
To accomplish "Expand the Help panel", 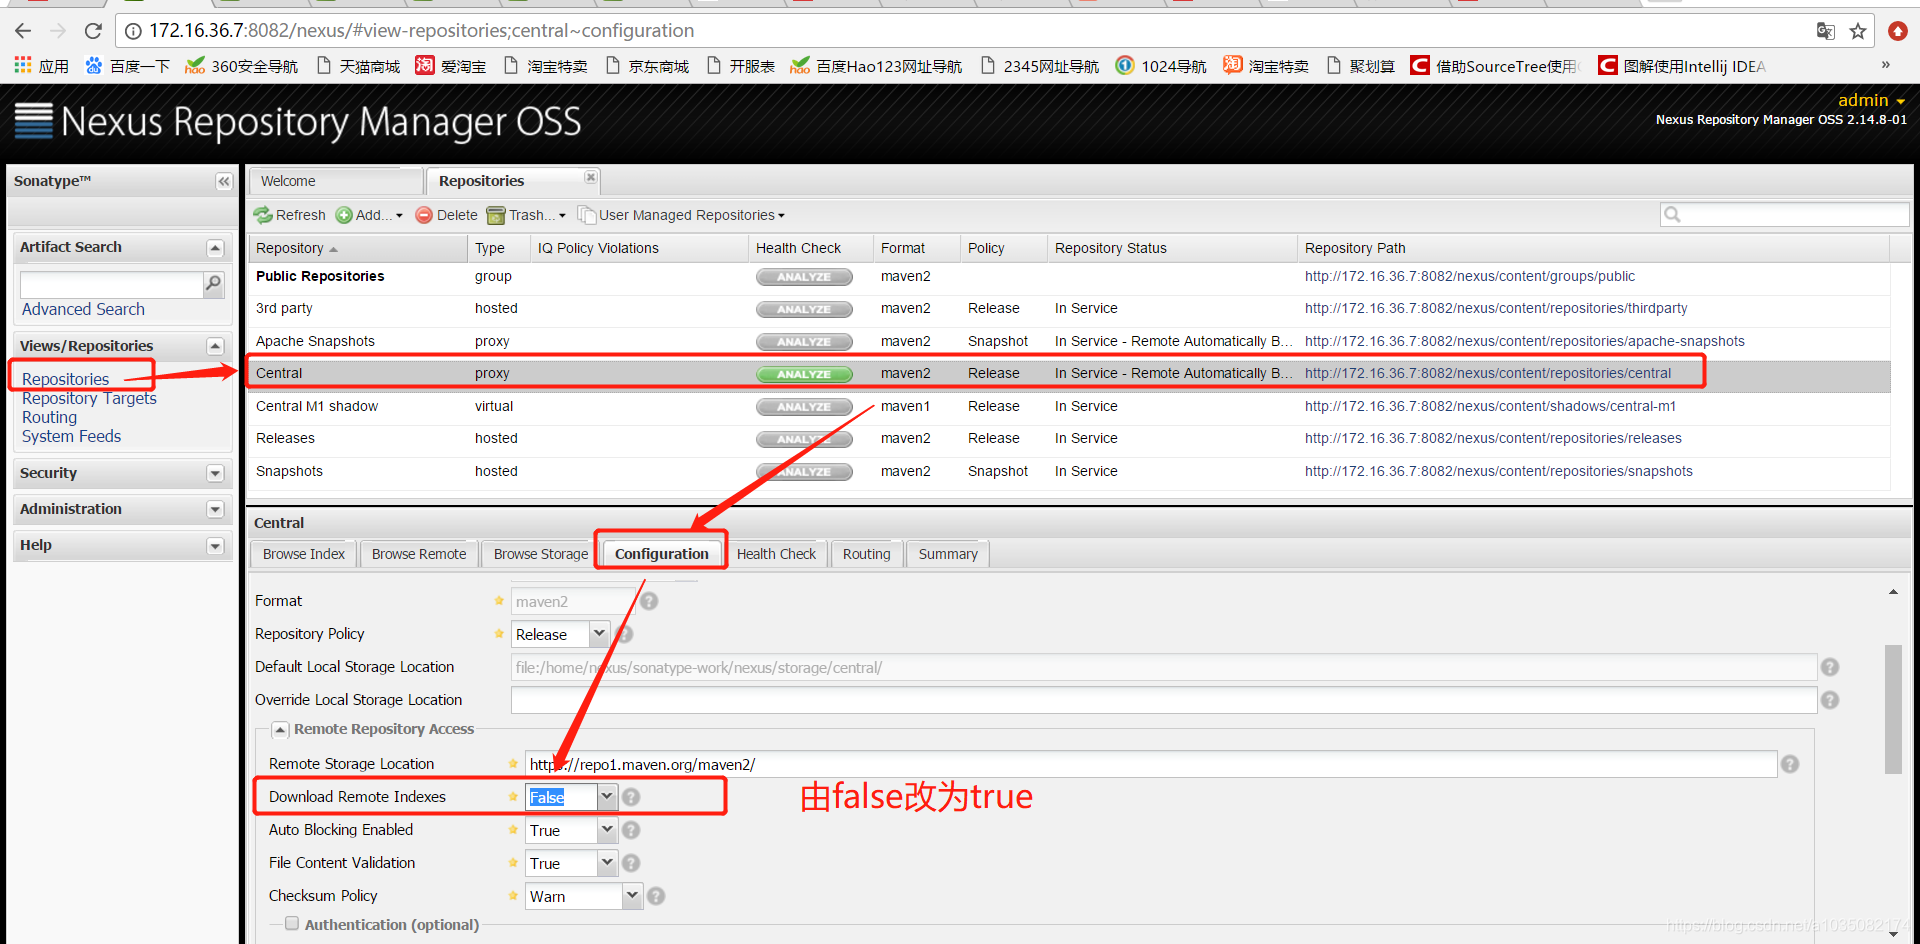I will coord(215,545).
